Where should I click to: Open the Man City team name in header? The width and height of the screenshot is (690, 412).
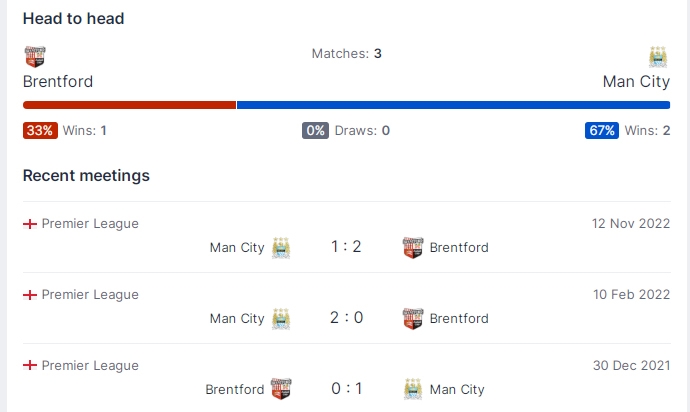click(x=636, y=81)
